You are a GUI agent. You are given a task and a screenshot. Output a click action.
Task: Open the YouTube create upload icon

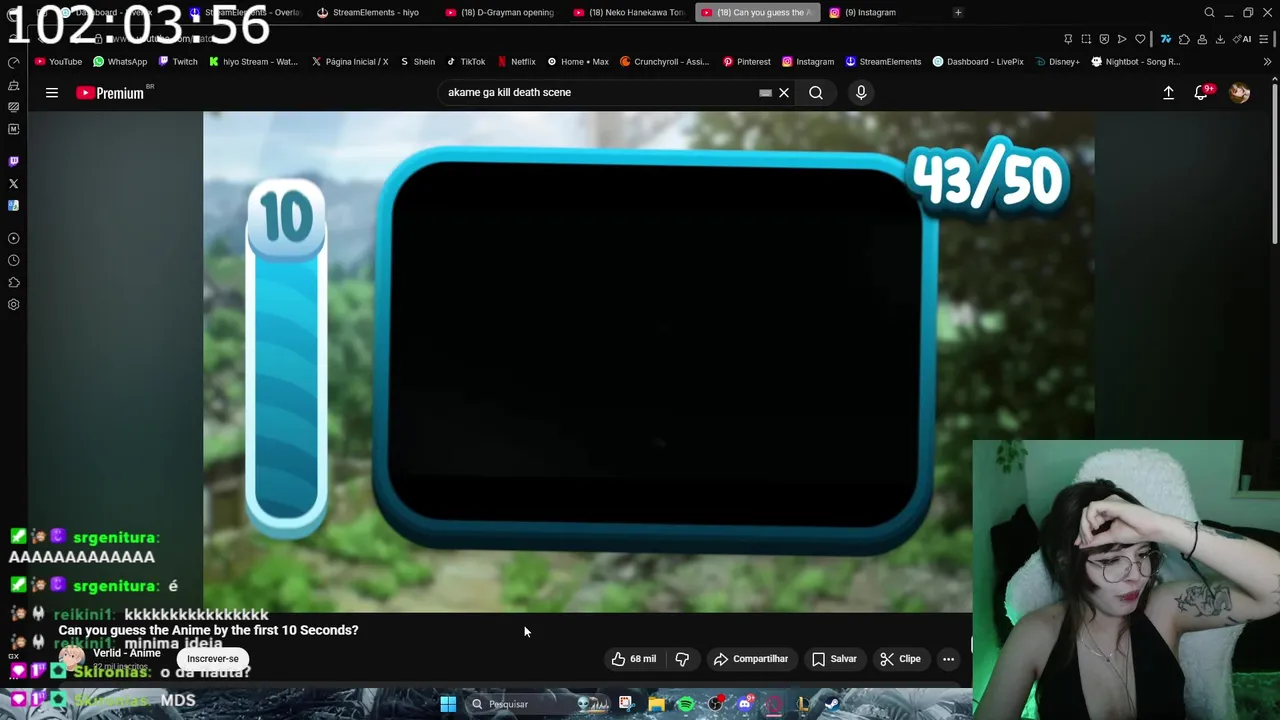(x=1168, y=93)
